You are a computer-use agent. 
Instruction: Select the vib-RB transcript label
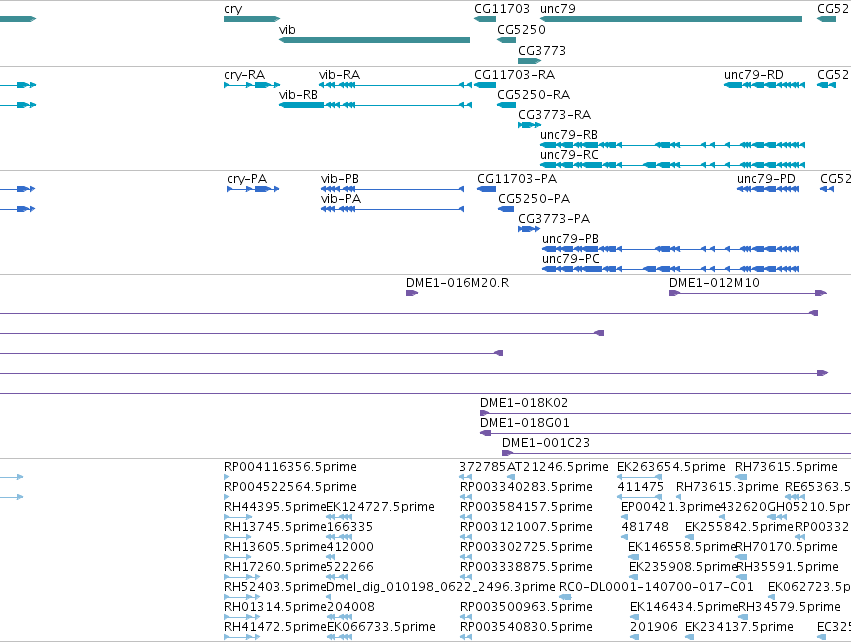[298, 94]
